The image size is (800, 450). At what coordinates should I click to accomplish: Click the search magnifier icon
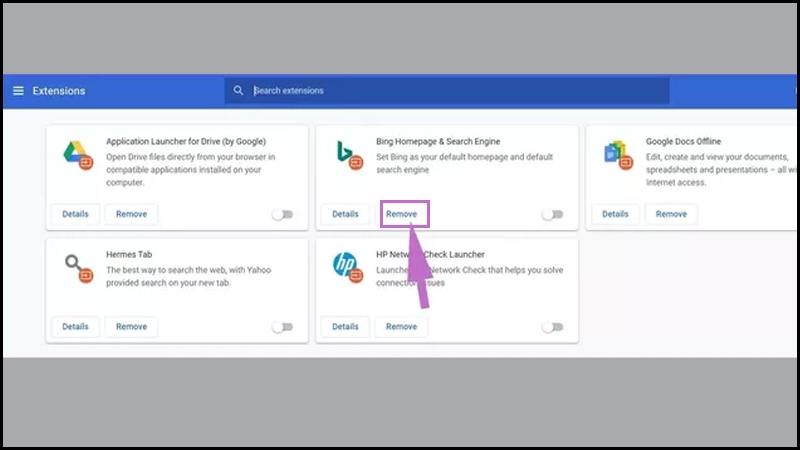[238, 90]
